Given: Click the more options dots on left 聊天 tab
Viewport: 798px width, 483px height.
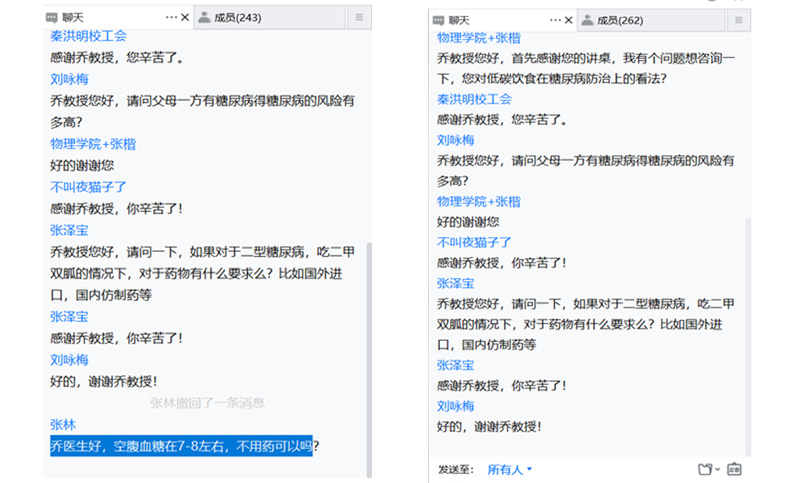Looking at the screenshot, I should pos(171,17).
